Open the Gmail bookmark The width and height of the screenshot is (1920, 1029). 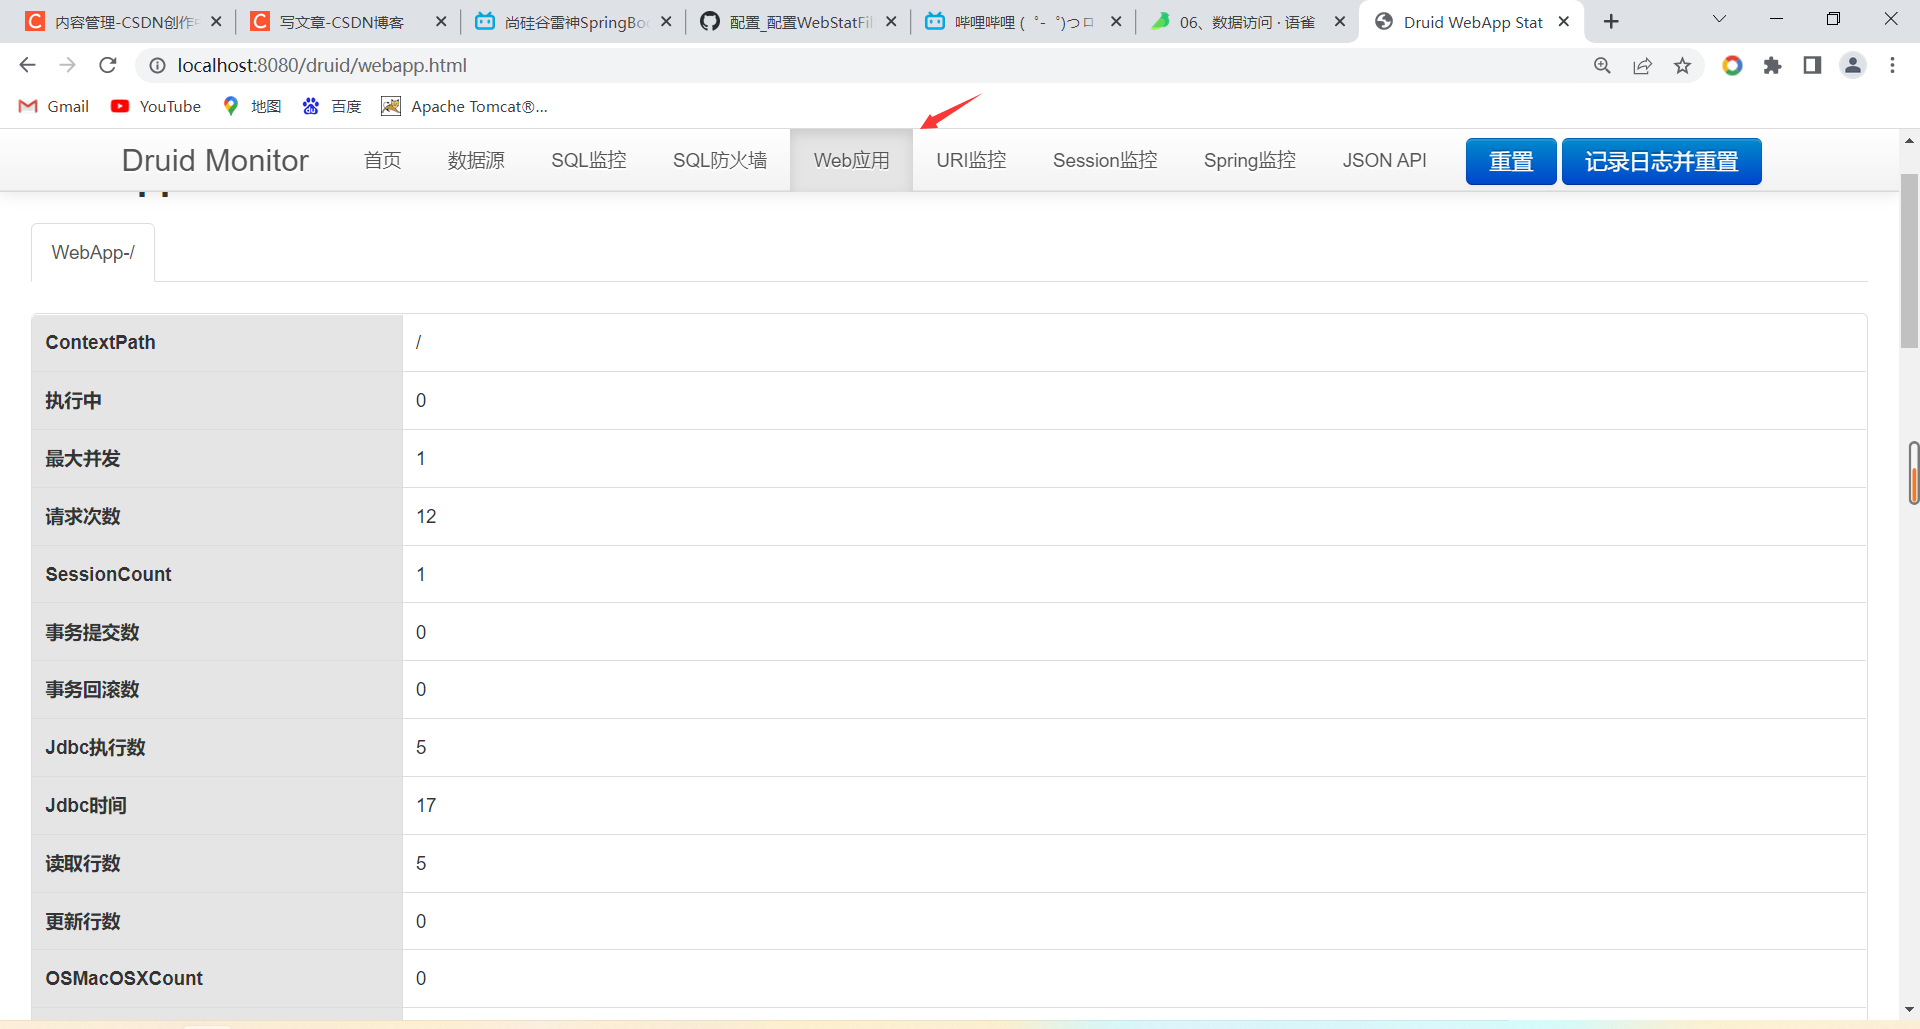[x=54, y=106]
